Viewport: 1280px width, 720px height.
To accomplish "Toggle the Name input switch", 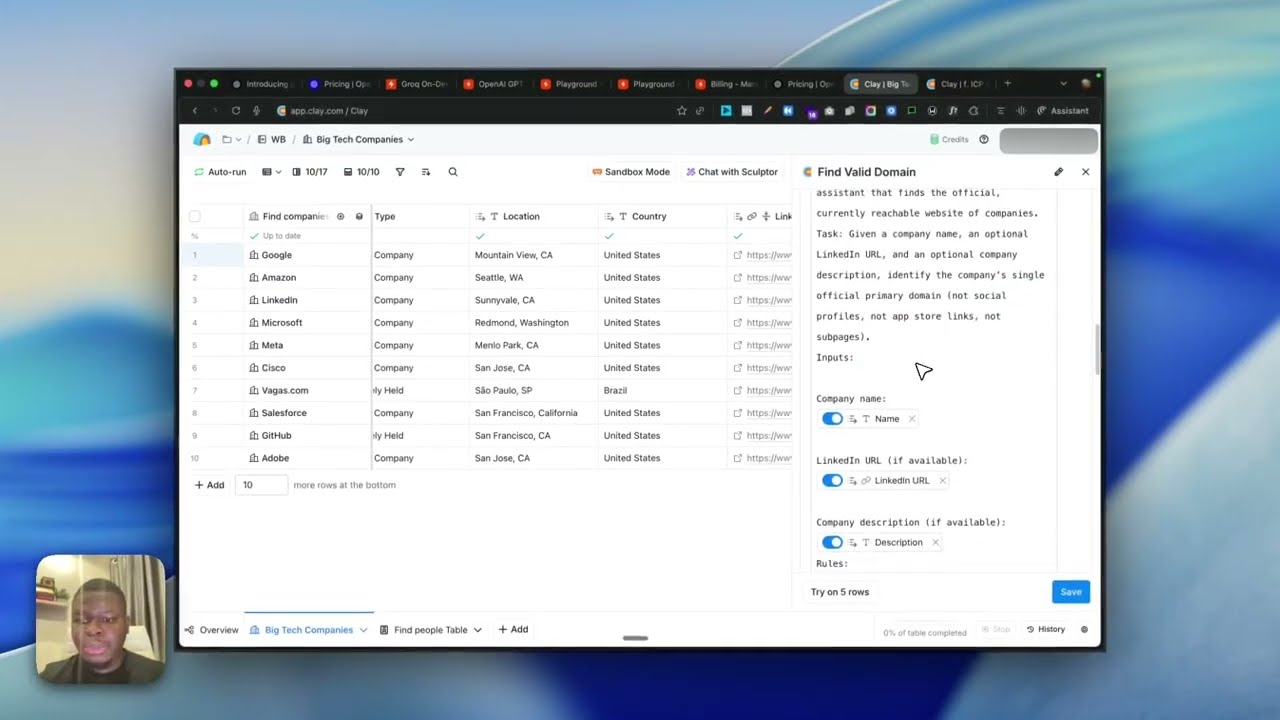I will 832,419.
